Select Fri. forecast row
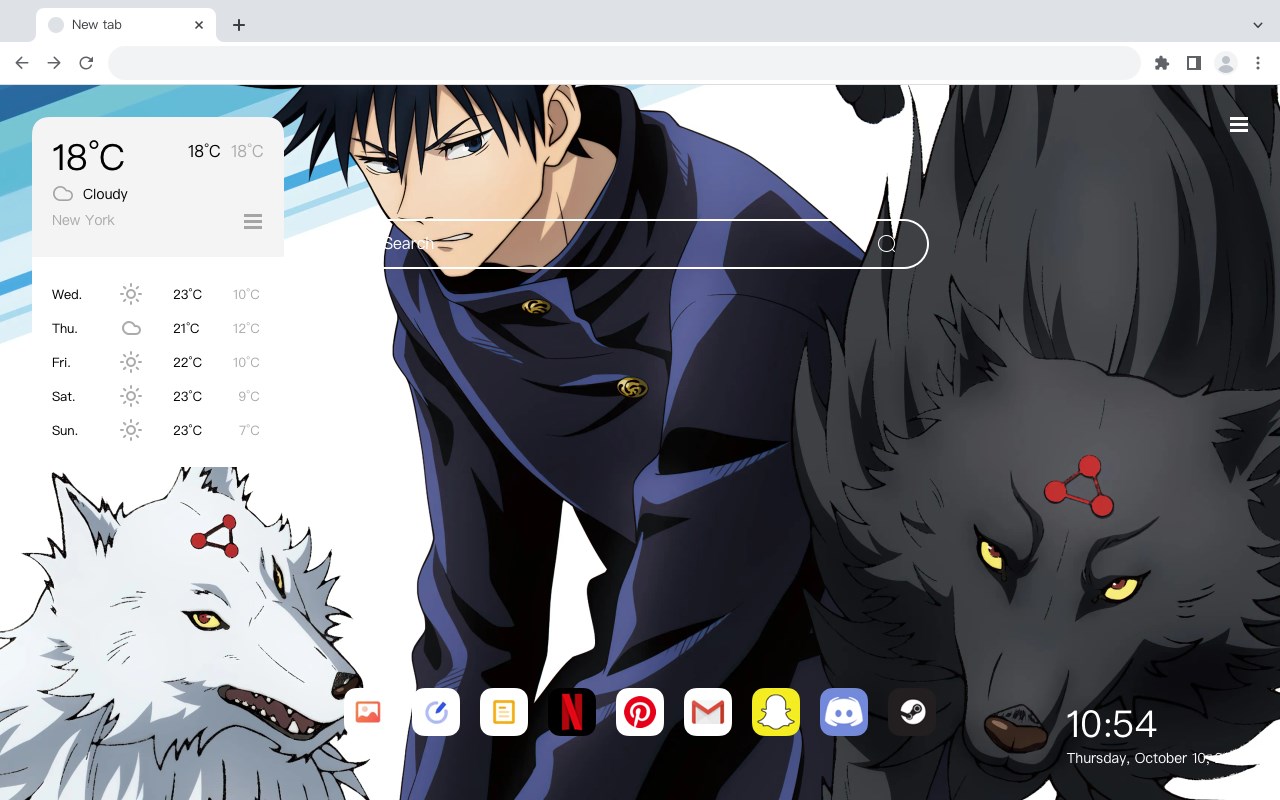1280x800 pixels. click(157, 362)
